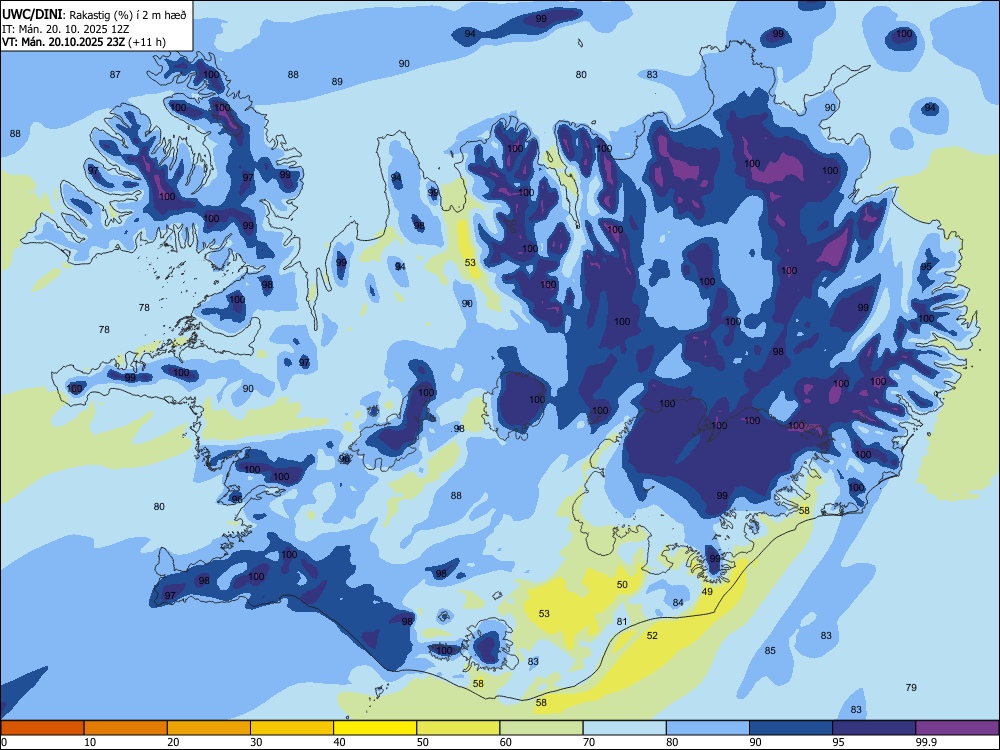Select the amber 20–30 legend swatch
The image size is (1000, 750).
pos(209,728)
